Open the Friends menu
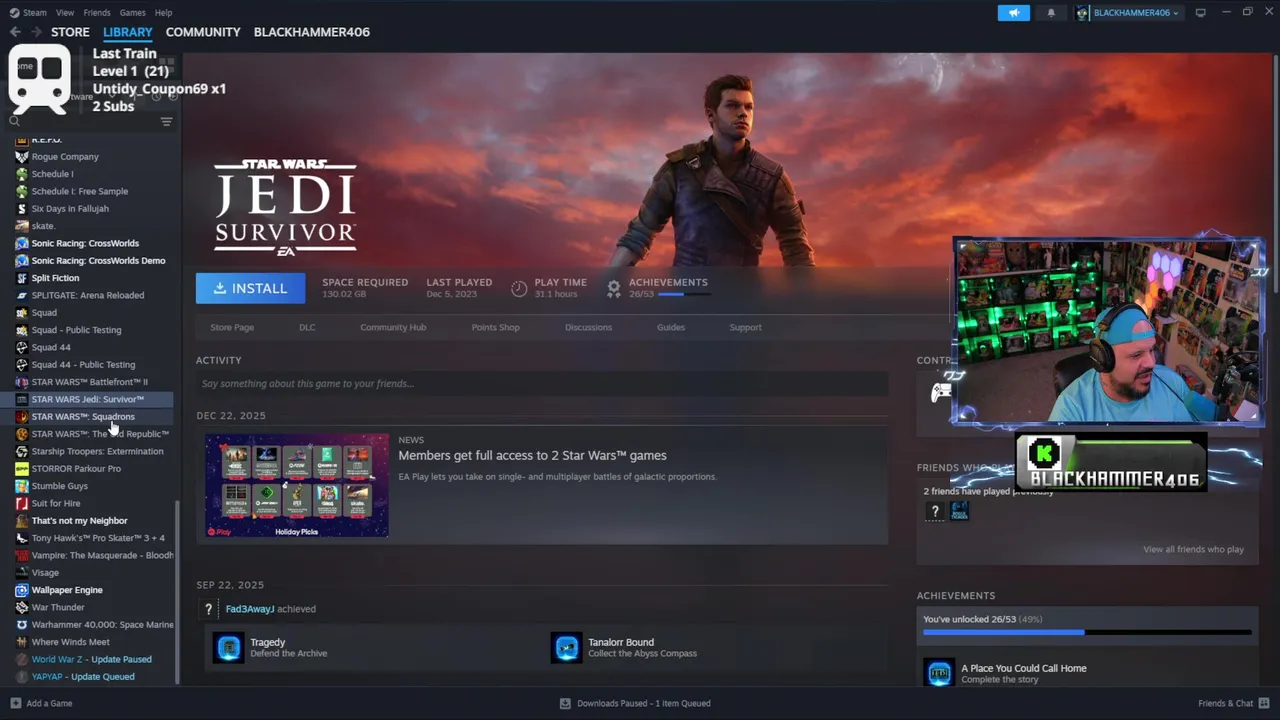 point(97,13)
